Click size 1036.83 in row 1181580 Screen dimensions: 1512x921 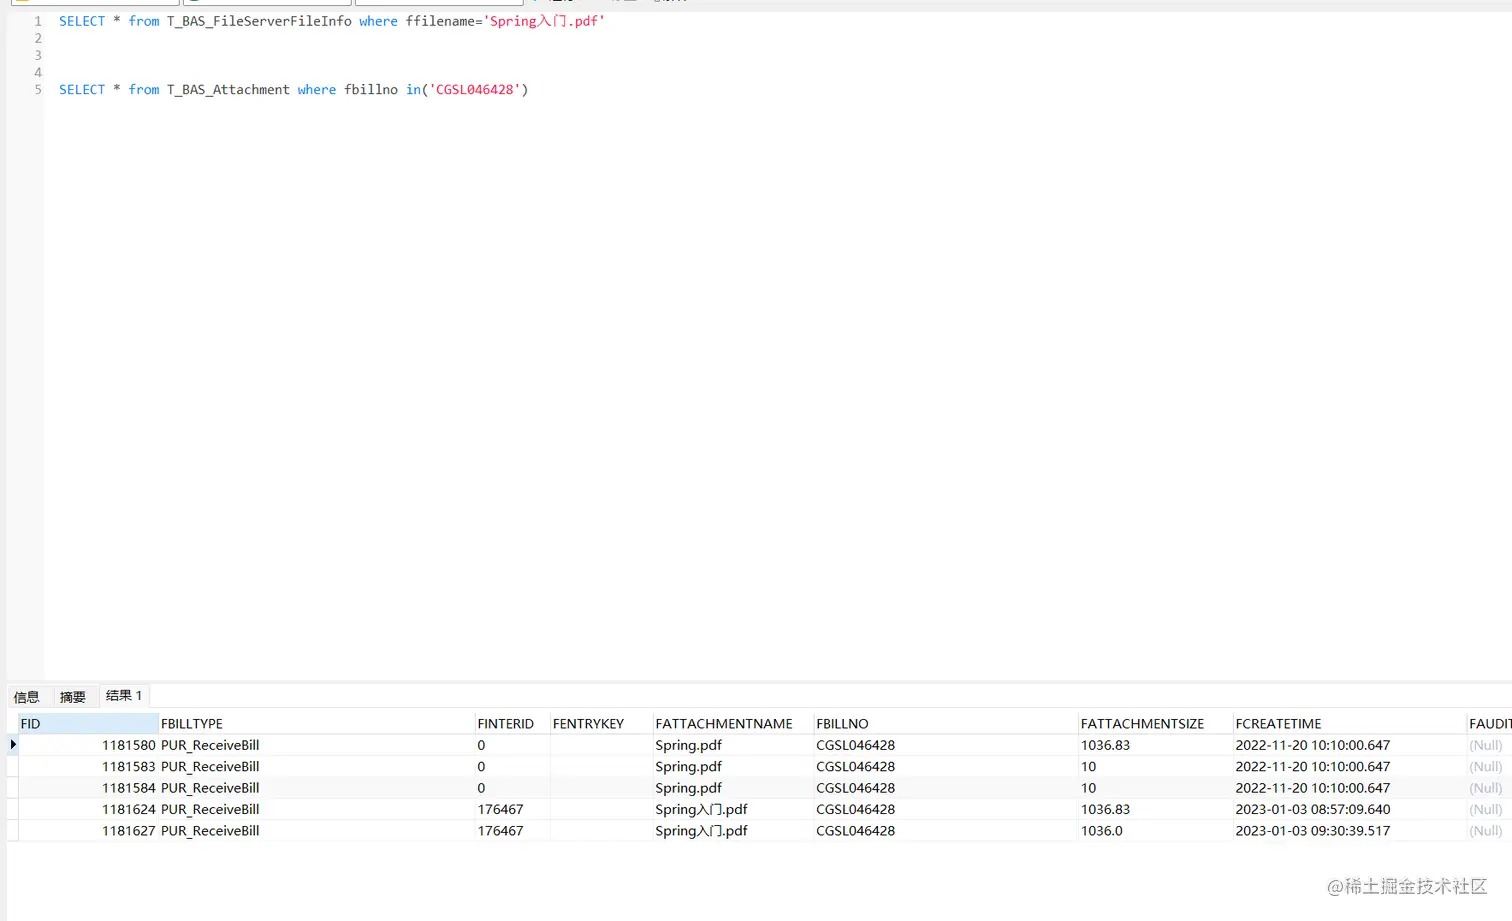1105,745
